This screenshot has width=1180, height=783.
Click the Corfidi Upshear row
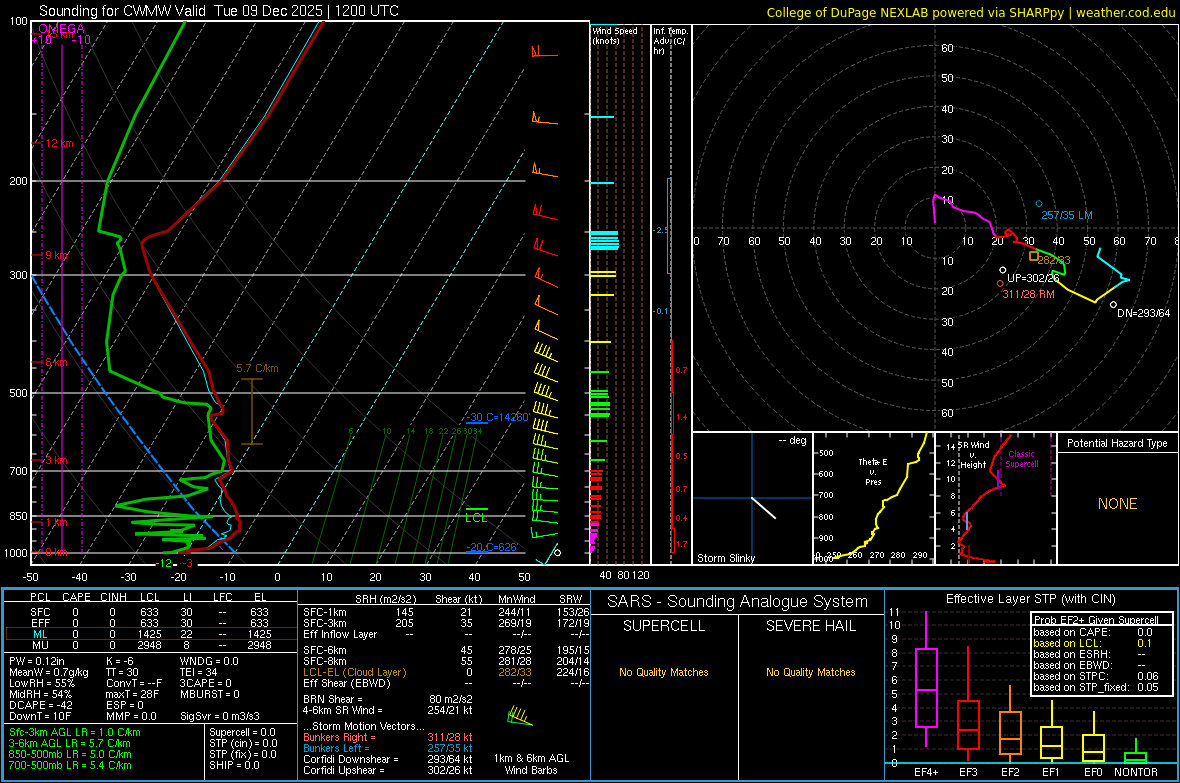pyautogui.click(x=388, y=770)
